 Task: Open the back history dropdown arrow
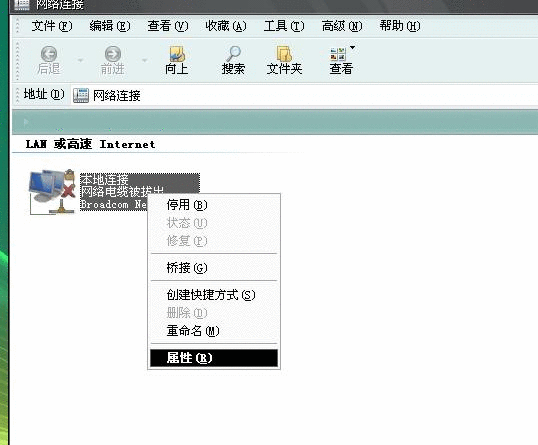(80, 60)
